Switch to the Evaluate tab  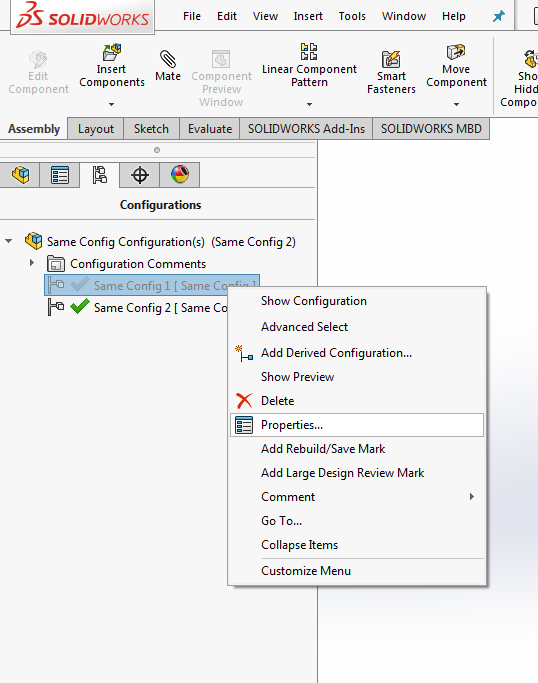point(210,129)
